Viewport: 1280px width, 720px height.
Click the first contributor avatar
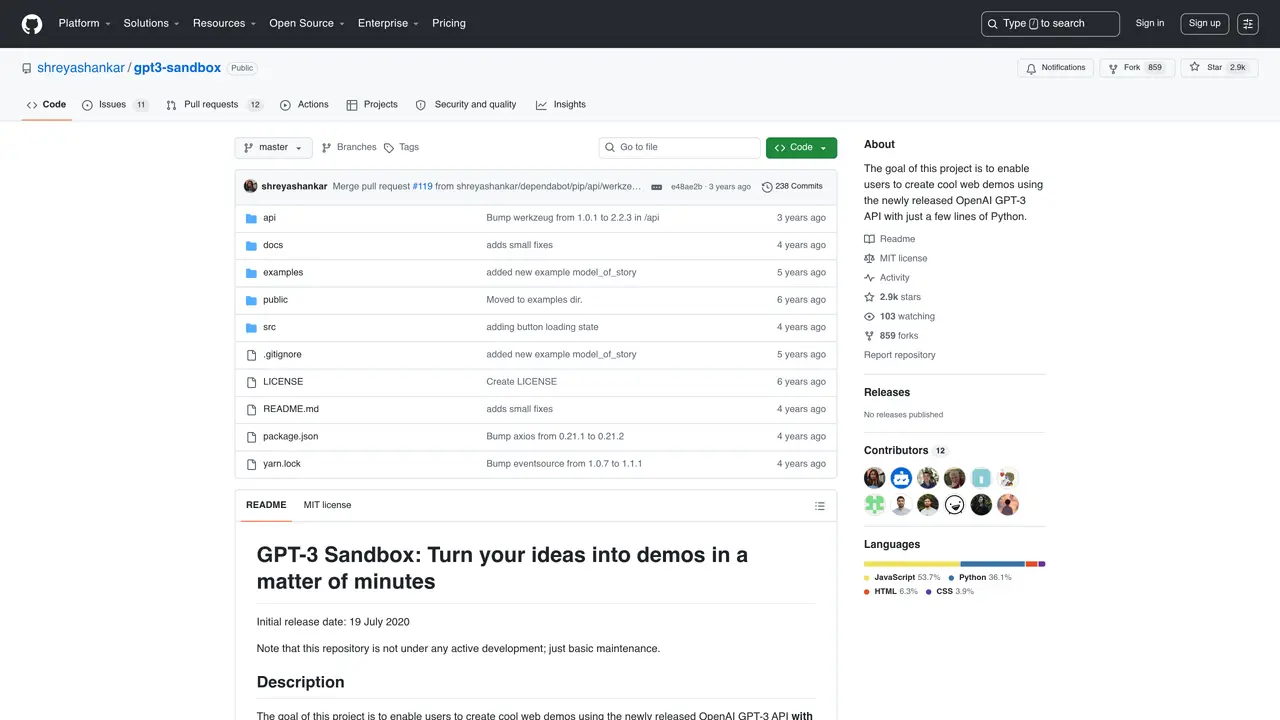[875, 478]
